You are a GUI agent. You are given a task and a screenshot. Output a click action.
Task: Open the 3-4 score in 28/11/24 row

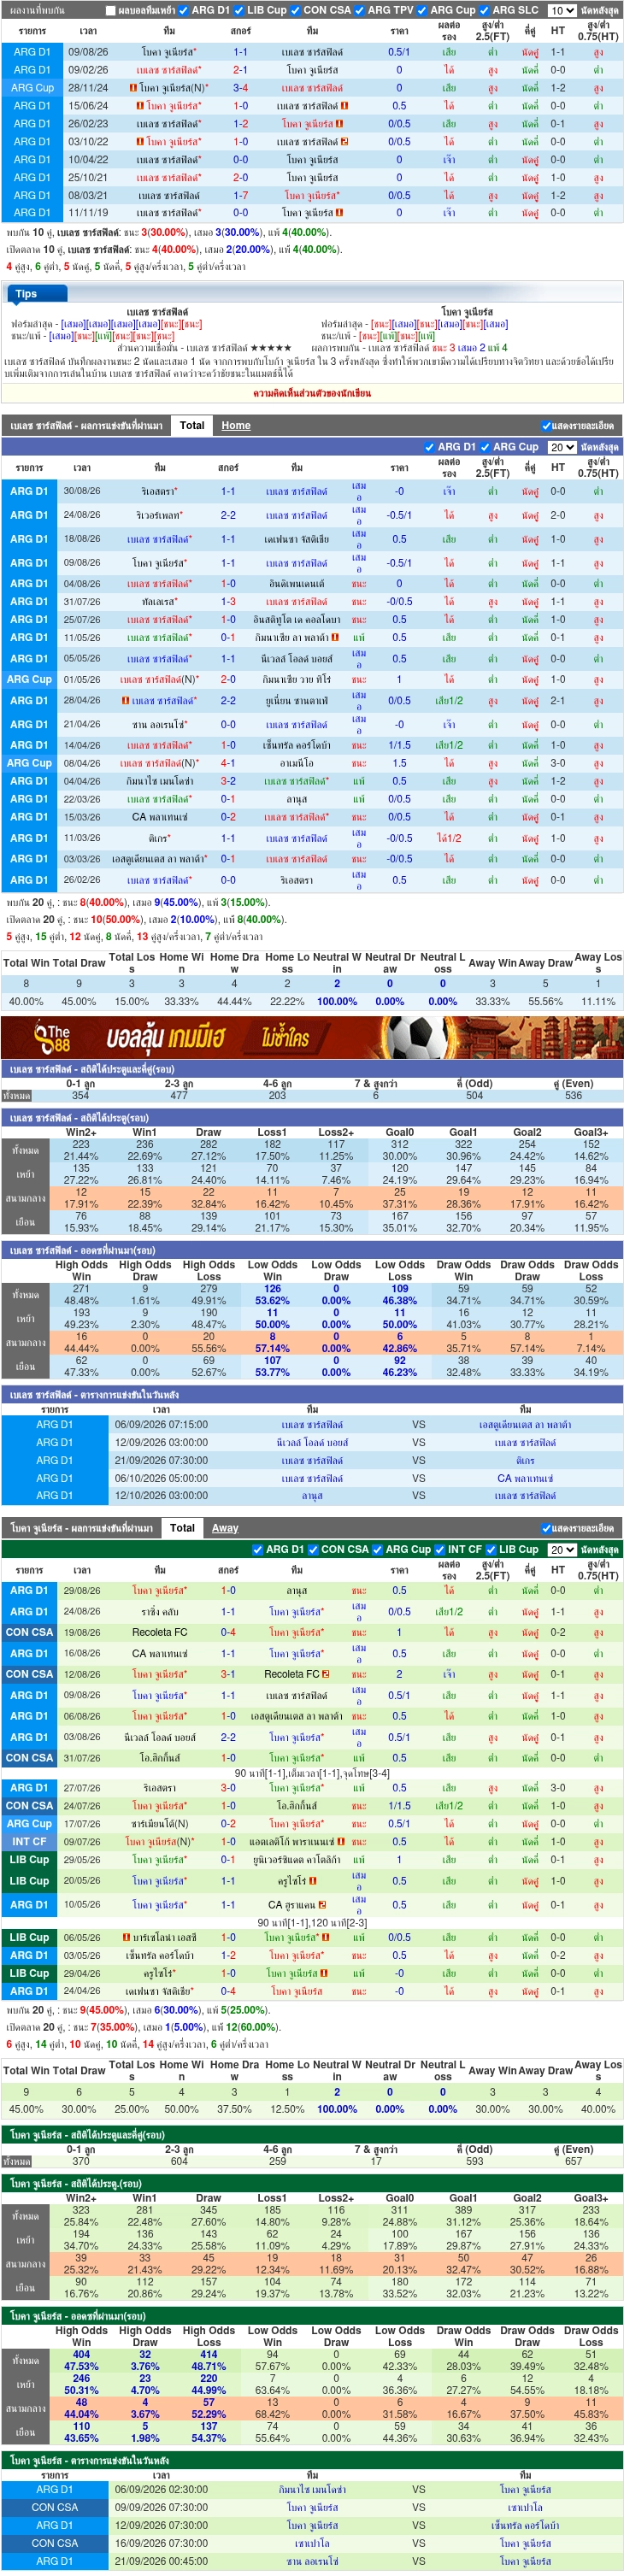(241, 88)
